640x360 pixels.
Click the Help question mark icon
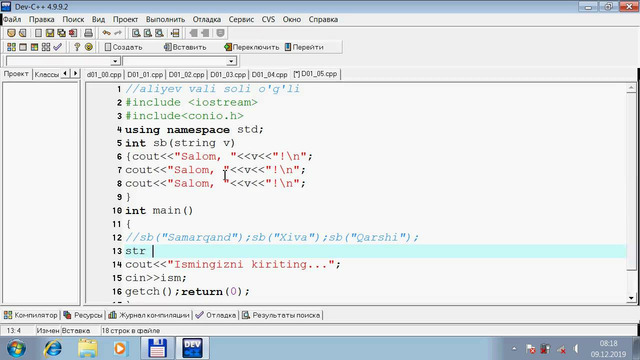[x=77, y=47]
